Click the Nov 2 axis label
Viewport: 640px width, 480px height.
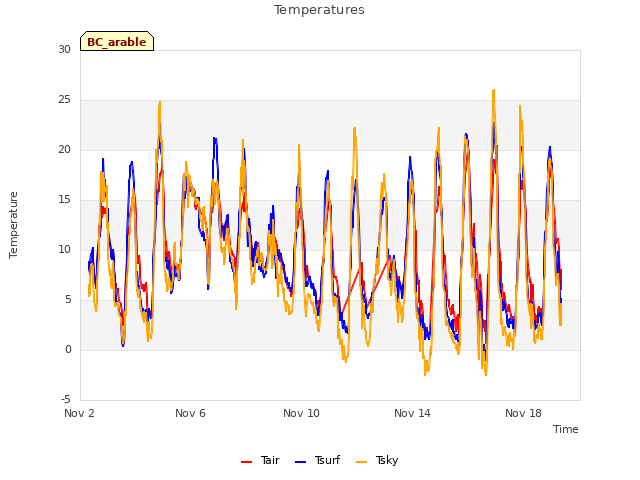click(79, 413)
